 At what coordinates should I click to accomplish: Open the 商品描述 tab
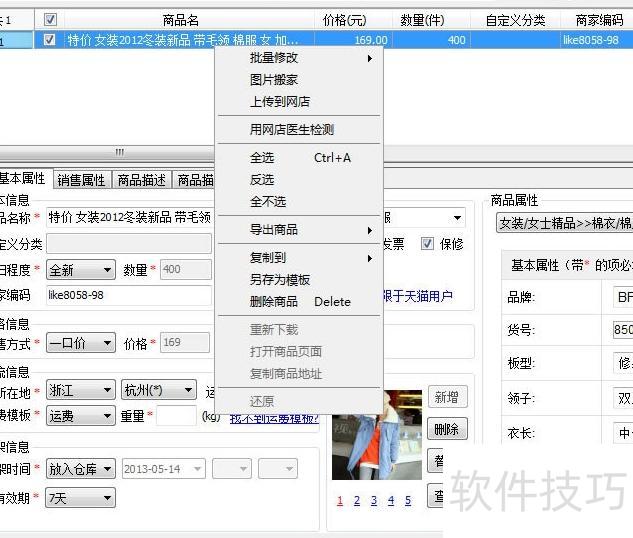(141, 180)
